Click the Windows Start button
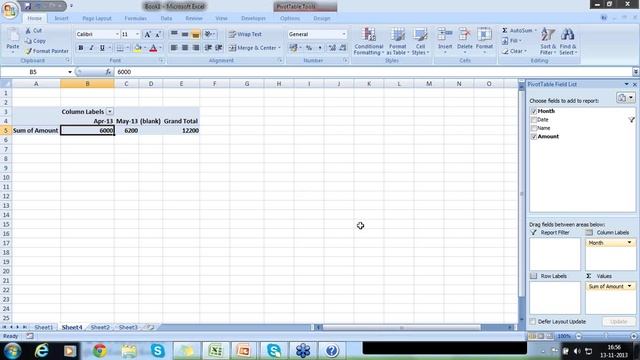Image resolution: width=640 pixels, height=360 pixels. tap(12, 351)
